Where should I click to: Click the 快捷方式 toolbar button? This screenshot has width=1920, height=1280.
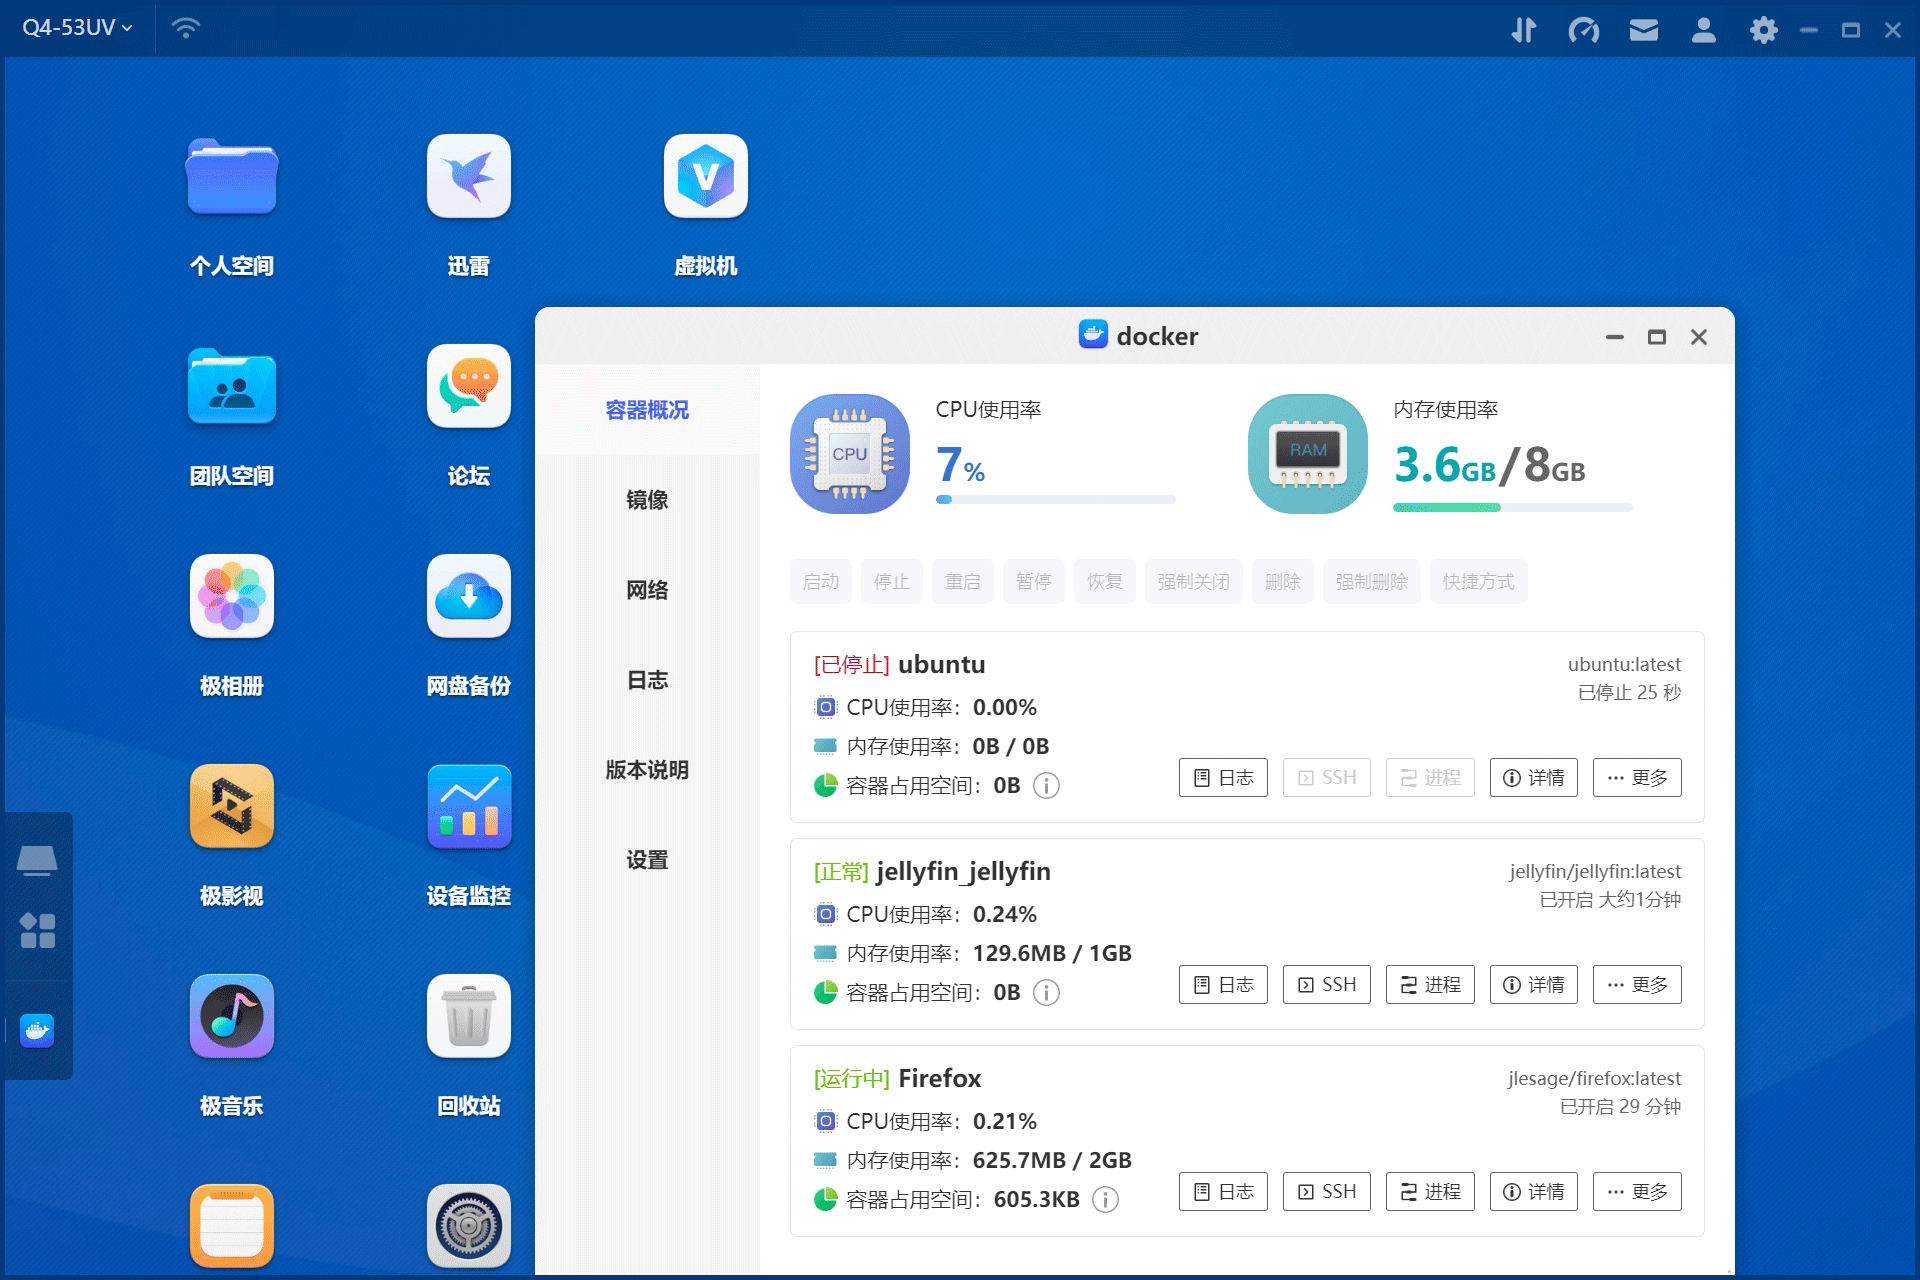(1478, 582)
